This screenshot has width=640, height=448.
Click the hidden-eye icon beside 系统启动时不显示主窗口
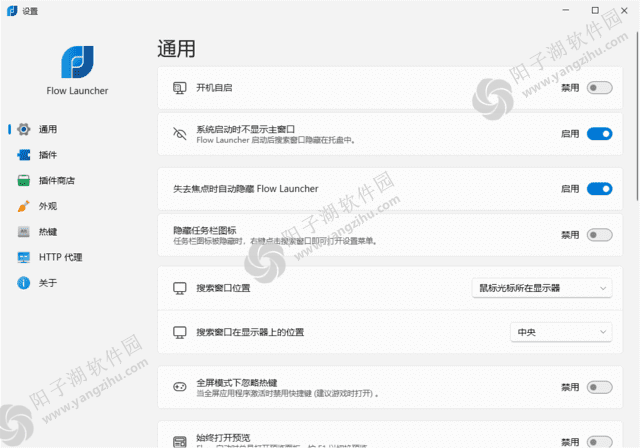pyautogui.click(x=180, y=134)
